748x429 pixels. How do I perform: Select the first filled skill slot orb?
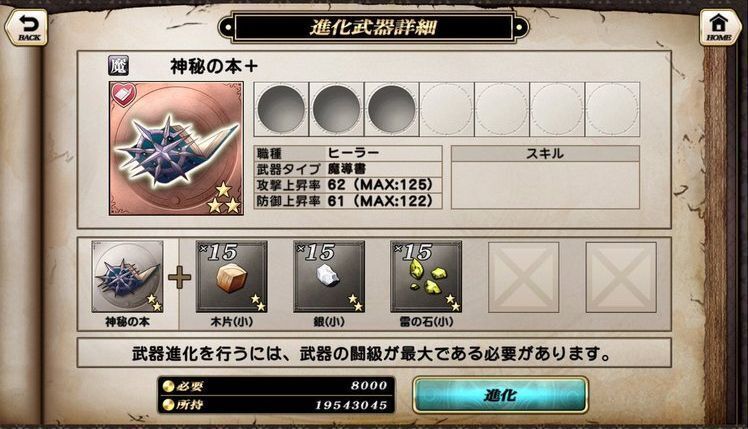click(x=281, y=109)
